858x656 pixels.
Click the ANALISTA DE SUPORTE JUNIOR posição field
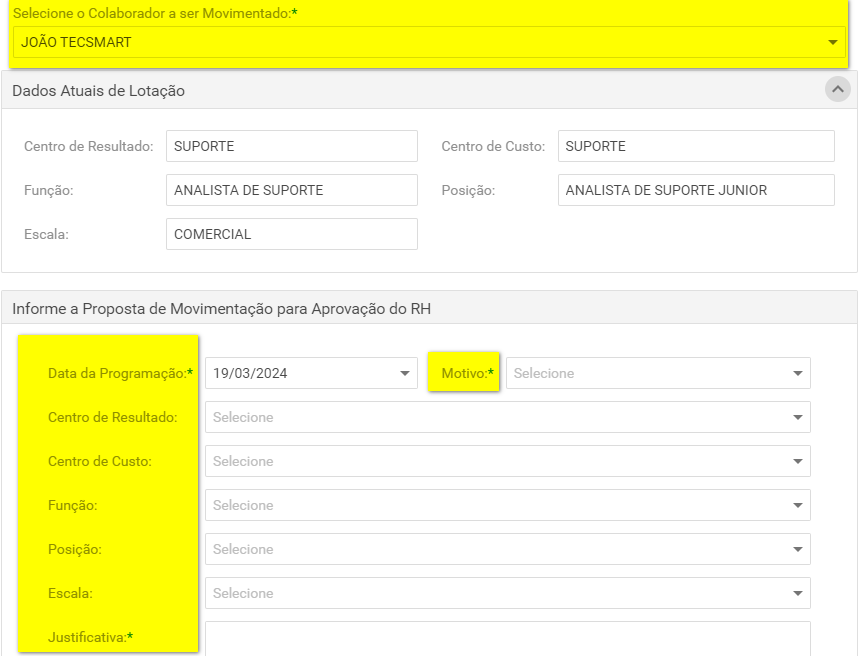[x=696, y=190]
